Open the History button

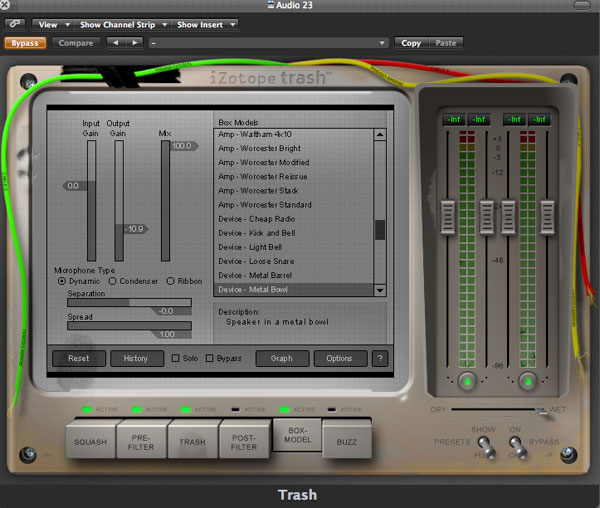pyautogui.click(x=137, y=358)
